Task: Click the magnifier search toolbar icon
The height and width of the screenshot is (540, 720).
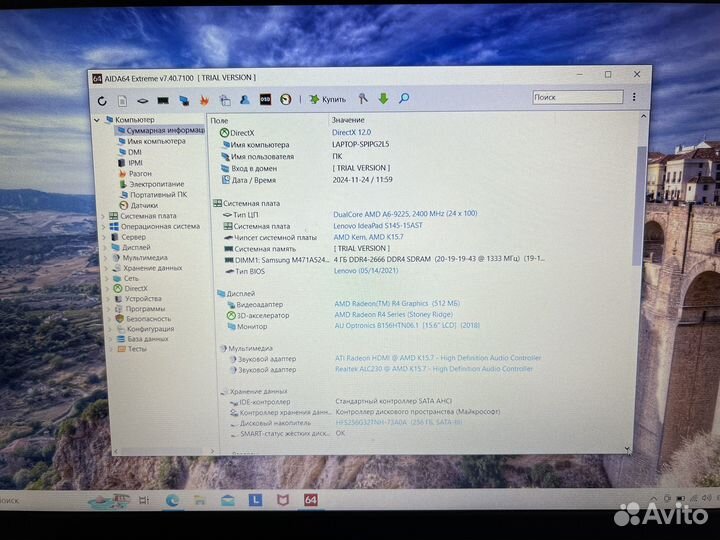Action: pyautogui.click(x=404, y=98)
